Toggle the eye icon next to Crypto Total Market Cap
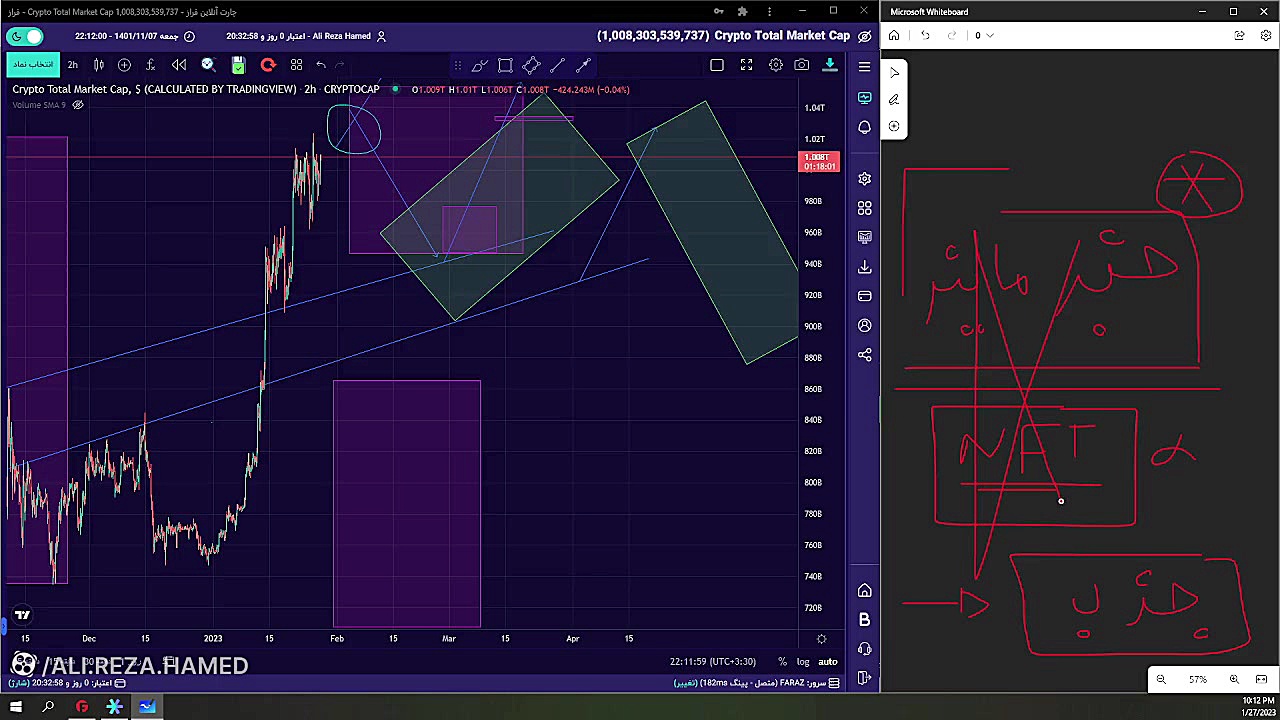The width and height of the screenshot is (1280, 720). coord(865,36)
